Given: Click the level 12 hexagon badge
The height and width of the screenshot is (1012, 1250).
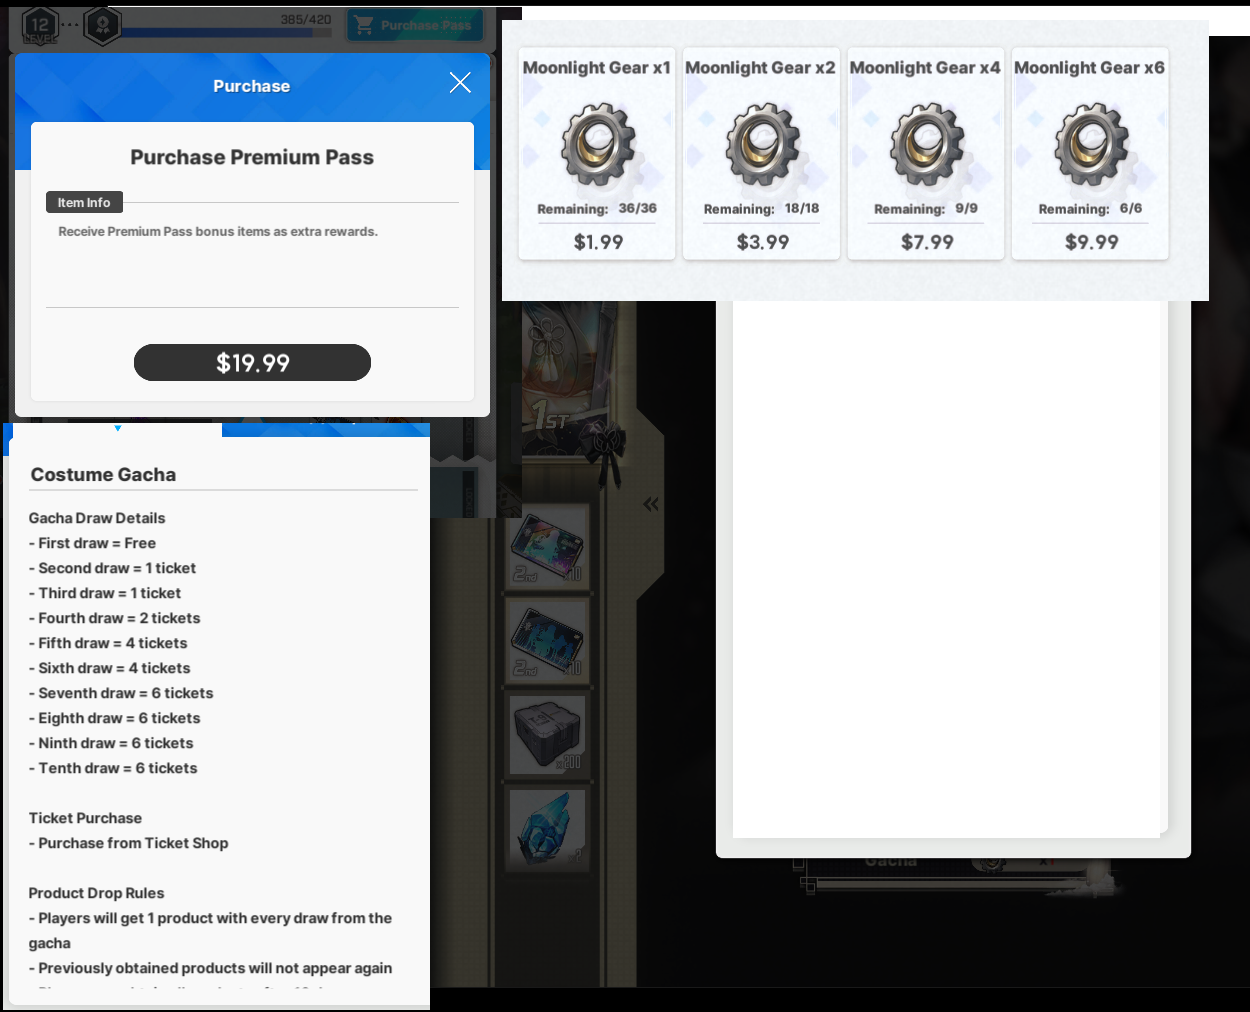Looking at the screenshot, I should point(40,26).
